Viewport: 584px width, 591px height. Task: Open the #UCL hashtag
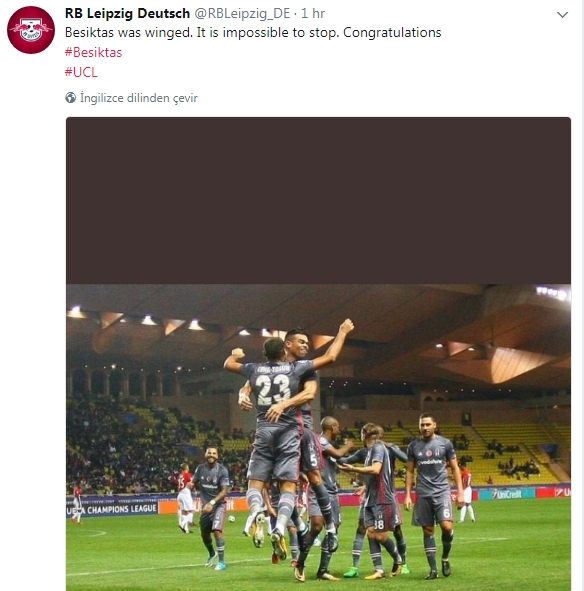point(81,72)
